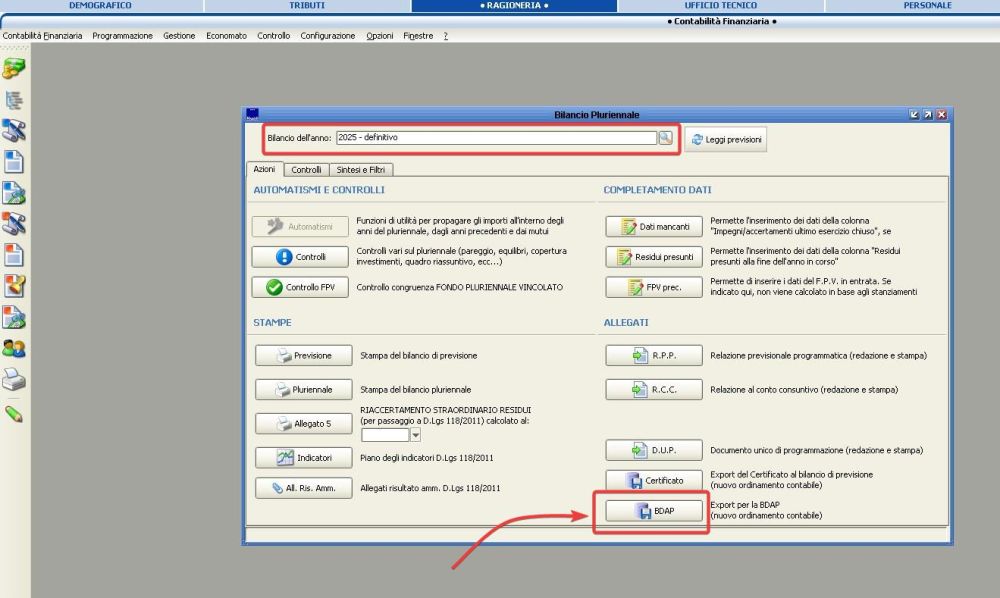Open the two users sidebar icon
This screenshot has height=598, width=1000.
(14, 349)
